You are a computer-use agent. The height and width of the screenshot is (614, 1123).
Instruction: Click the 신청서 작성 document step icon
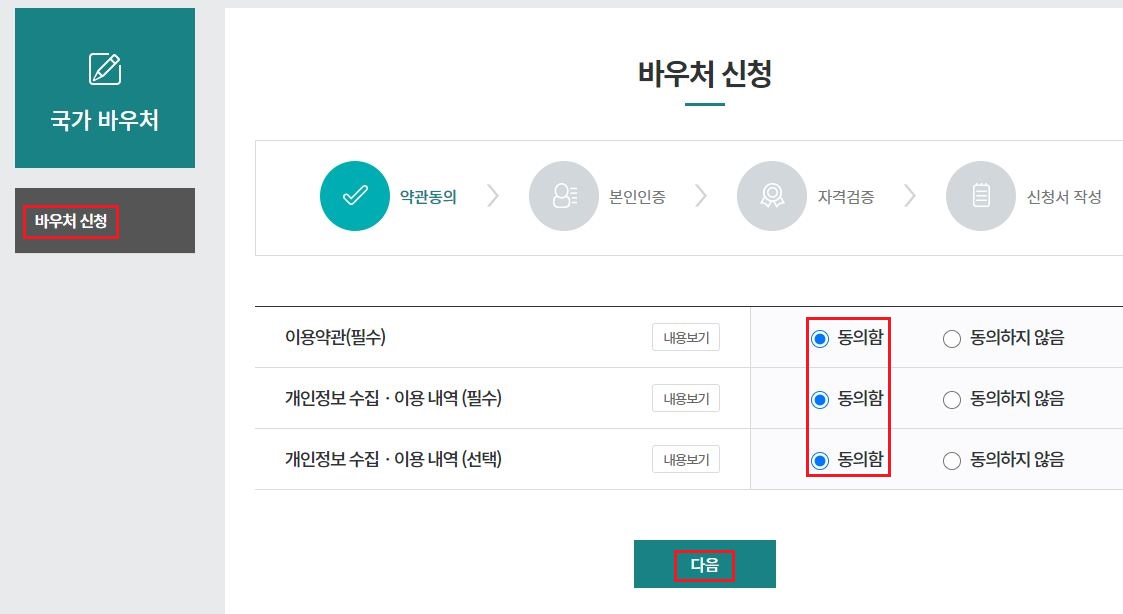tap(981, 197)
